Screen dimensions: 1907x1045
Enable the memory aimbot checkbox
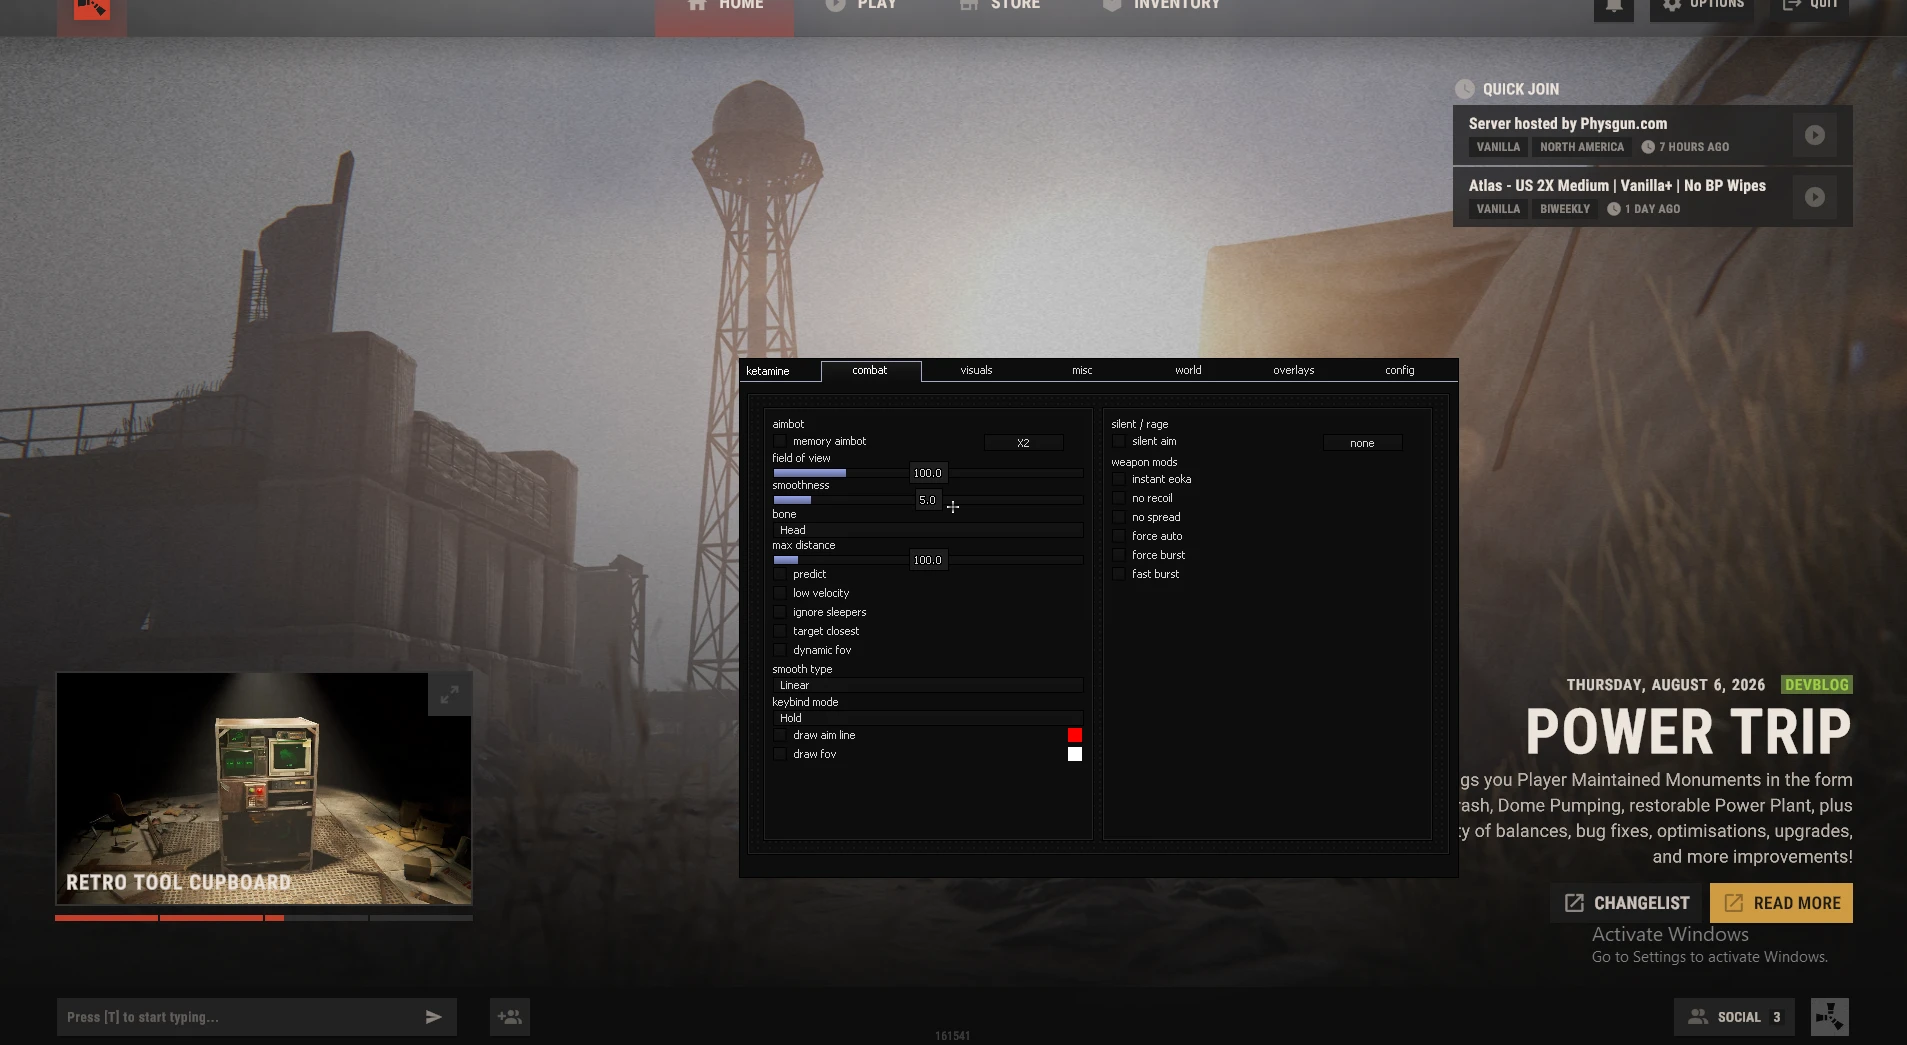pos(780,441)
